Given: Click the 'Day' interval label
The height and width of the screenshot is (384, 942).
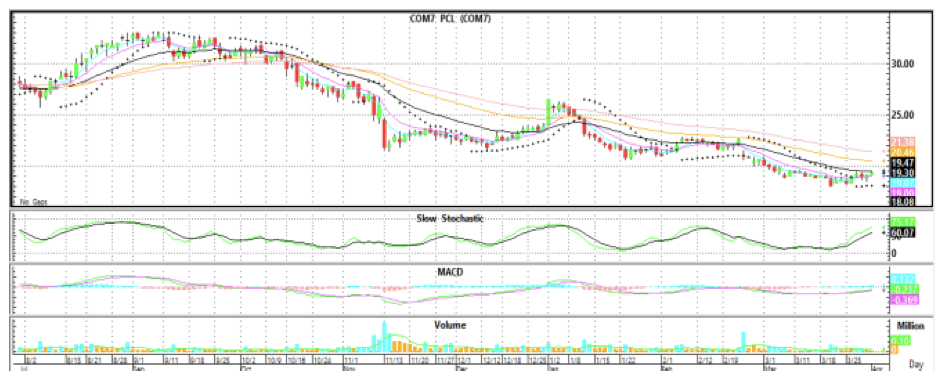Looking at the screenshot, I should point(916,364).
